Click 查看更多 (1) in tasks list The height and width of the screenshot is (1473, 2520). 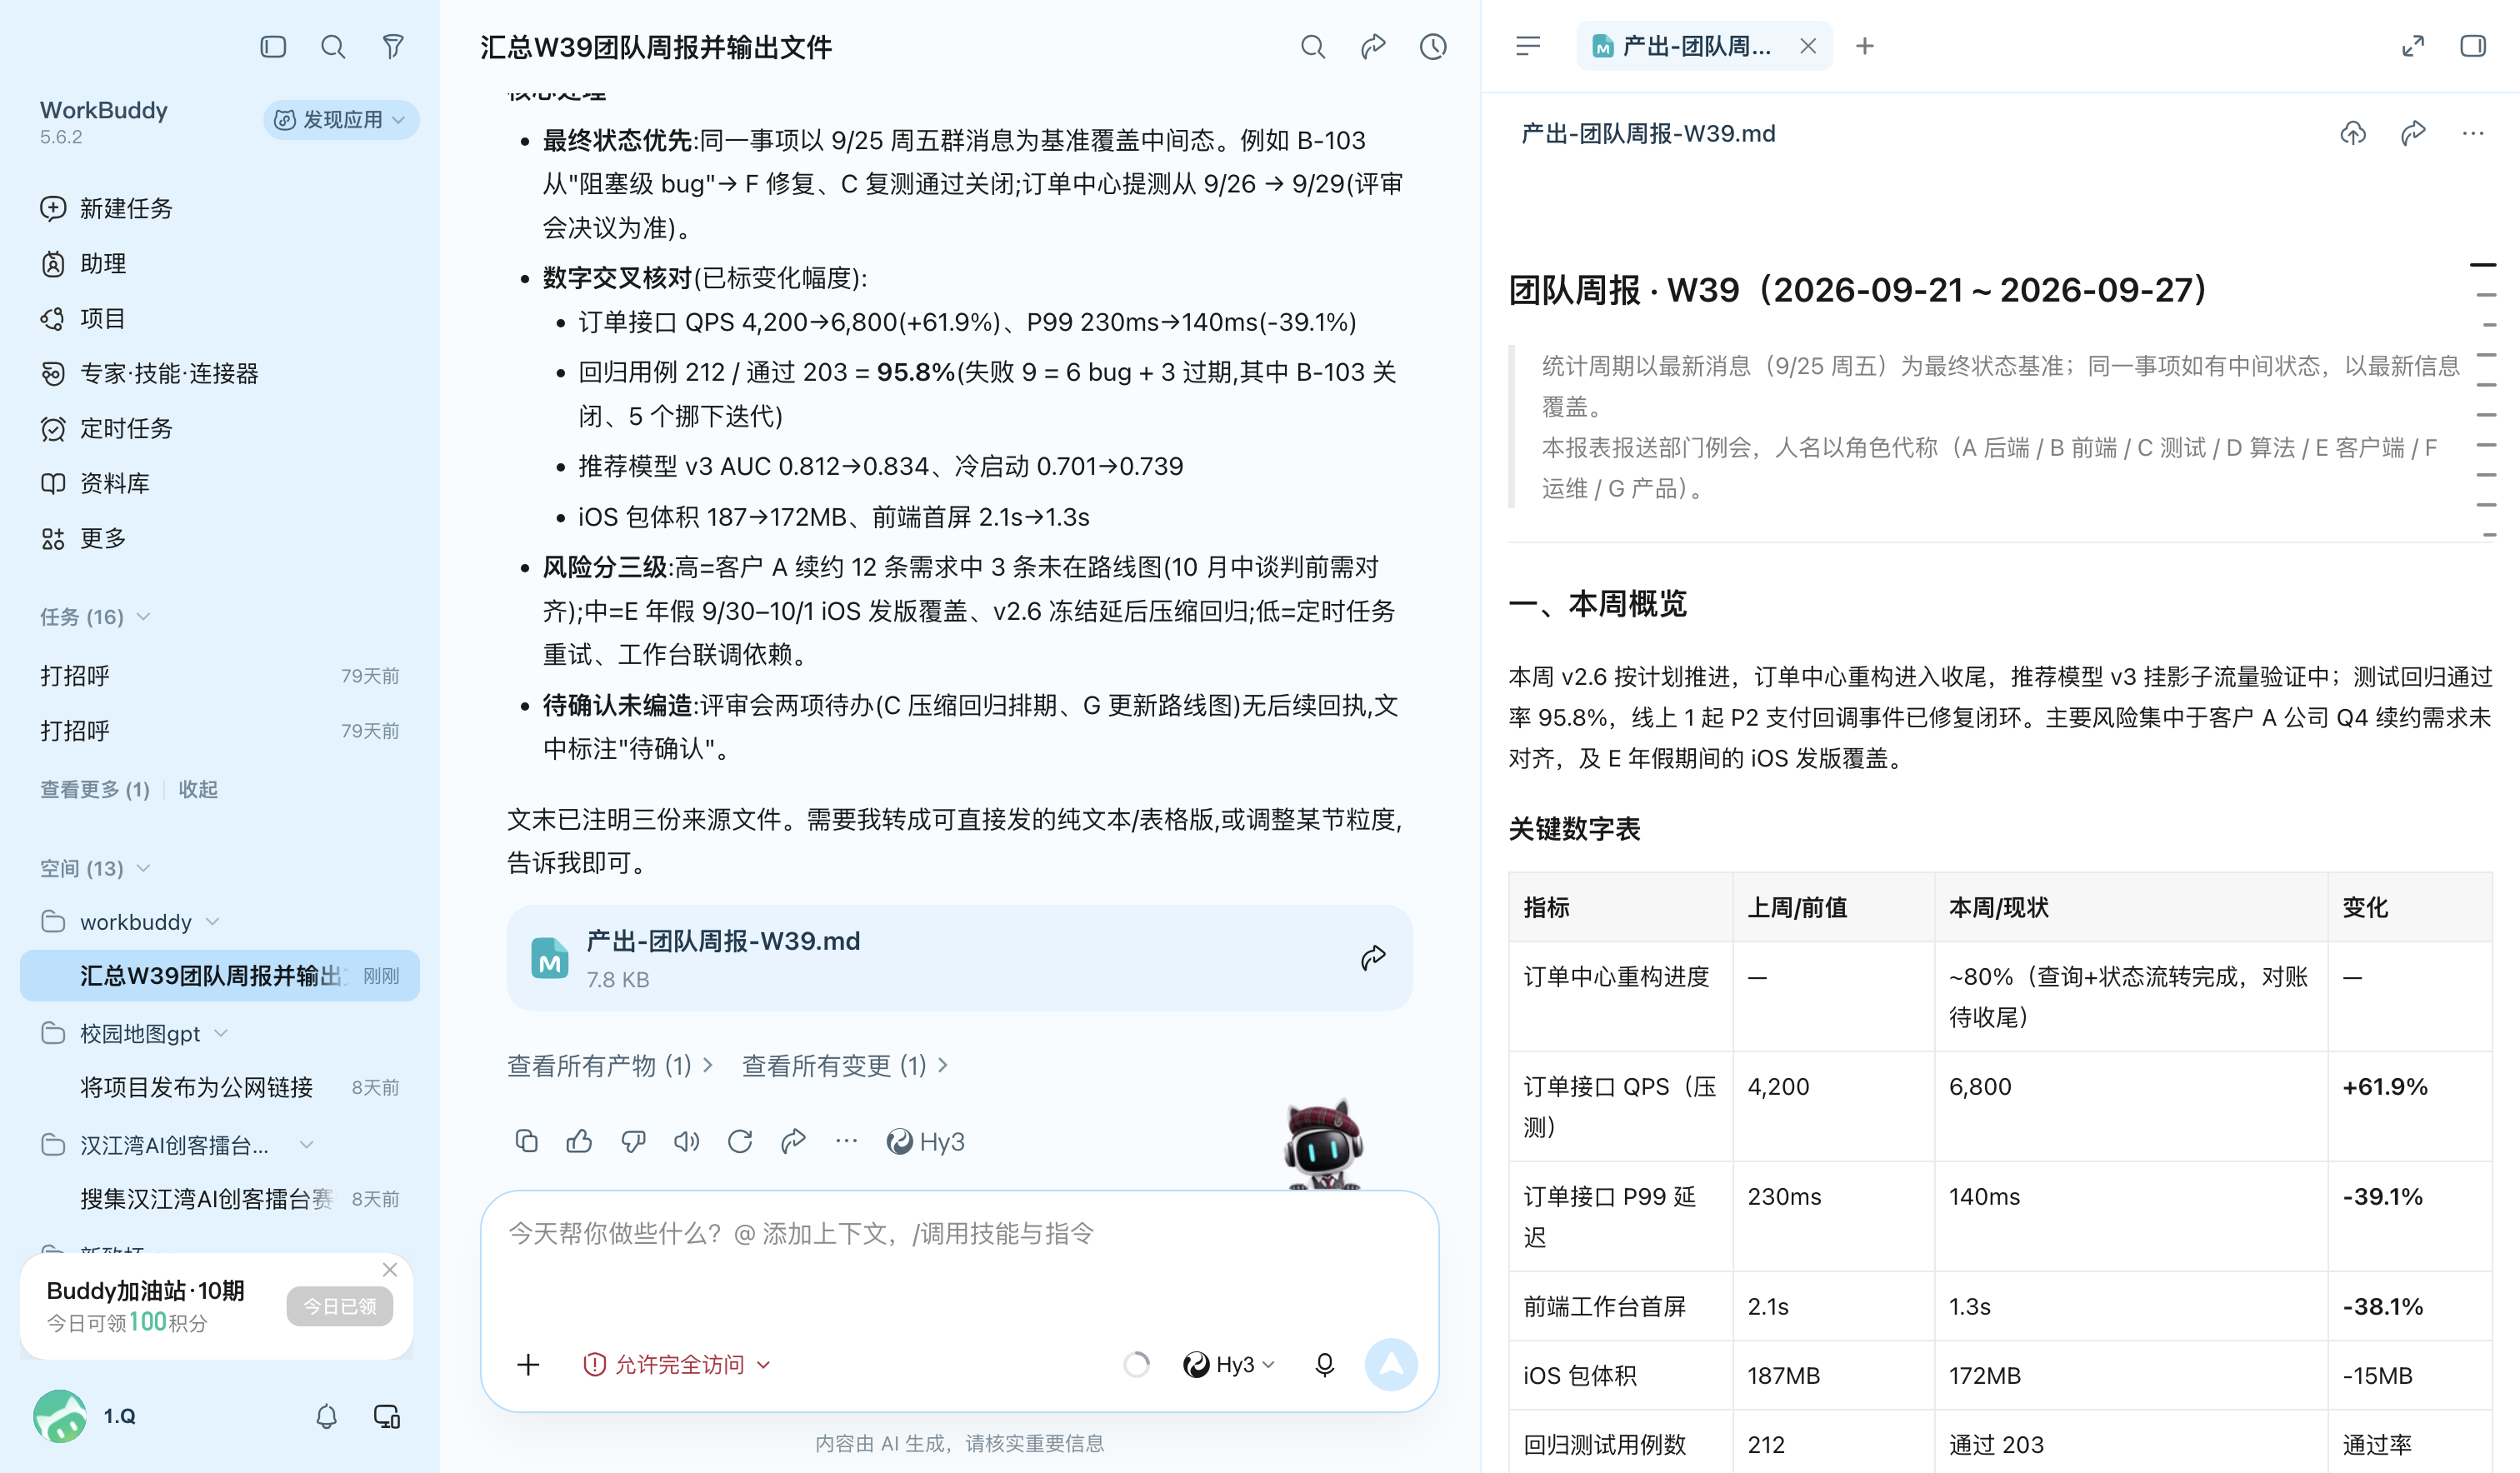pos(95,789)
